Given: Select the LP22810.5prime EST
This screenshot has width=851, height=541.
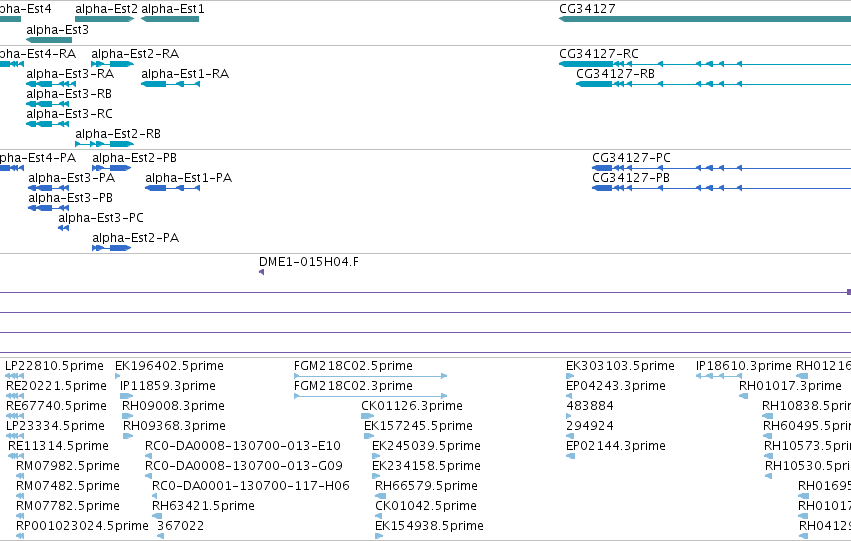Looking at the screenshot, I should (14, 376).
